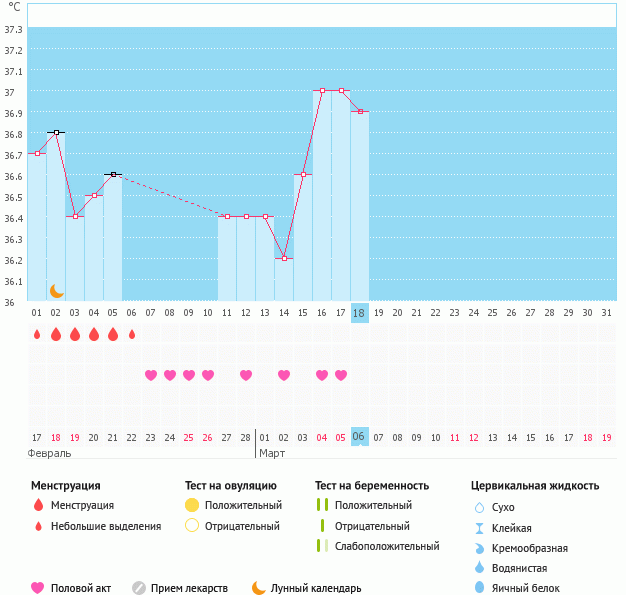Image resolution: width=626 pixels, height=595 pixels.
Task: Click the temperature point at 37 on day 16
Action: 322,90
